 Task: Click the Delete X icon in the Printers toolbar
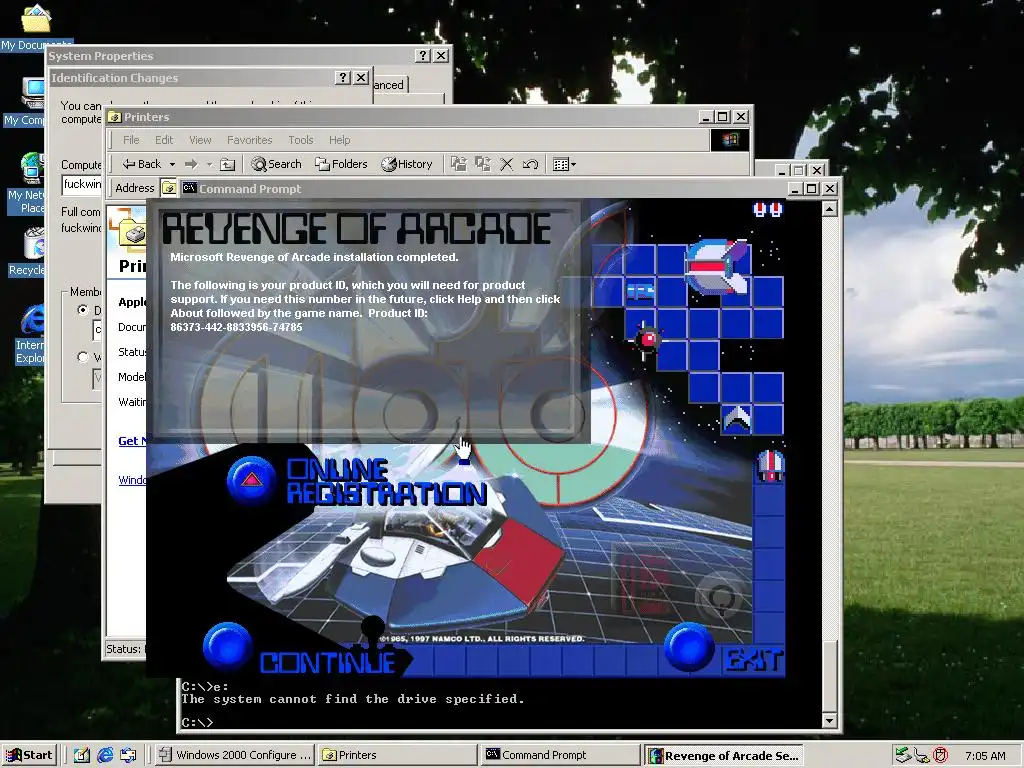click(507, 164)
